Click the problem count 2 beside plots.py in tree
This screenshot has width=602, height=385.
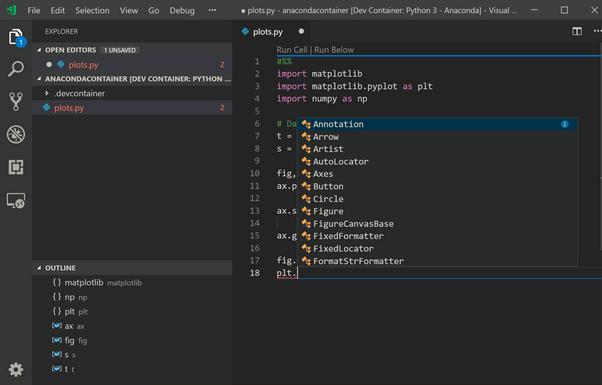pos(222,108)
